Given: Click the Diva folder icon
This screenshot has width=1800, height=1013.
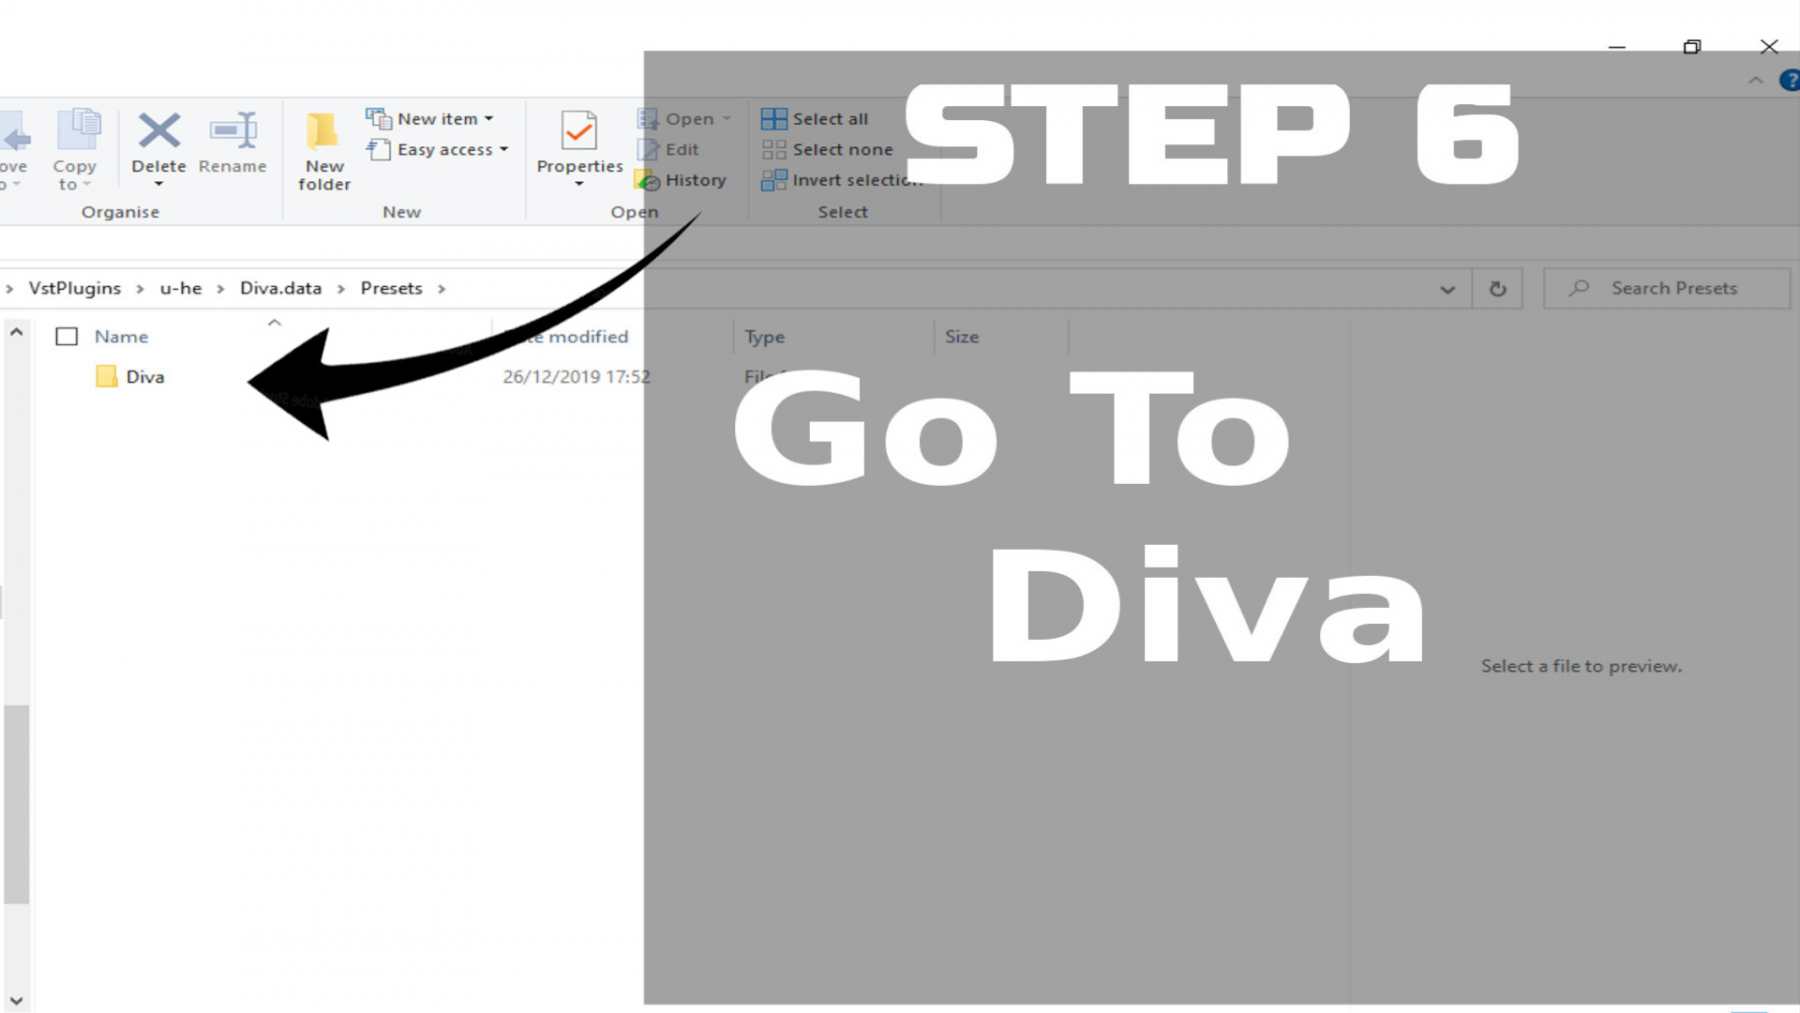Looking at the screenshot, I should click(107, 376).
